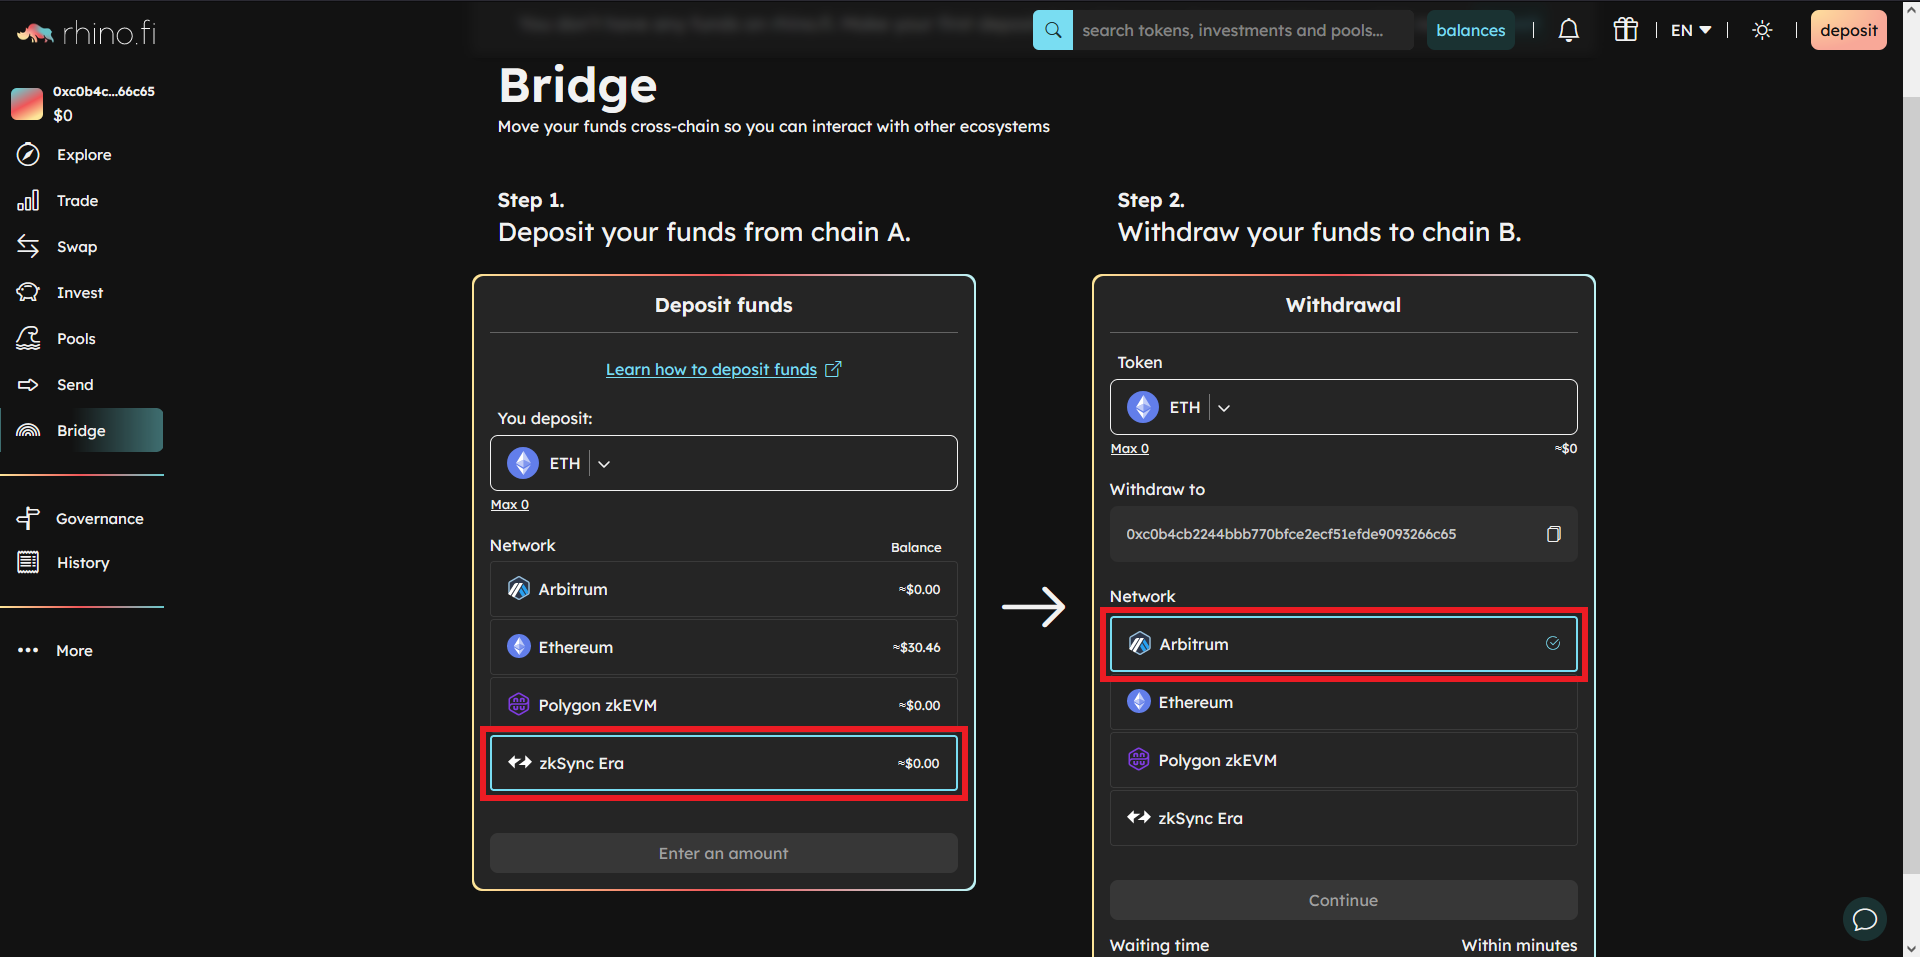This screenshot has width=1920, height=957.
Task: Go to Swap in the sidebar
Action: [x=77, y=247]
